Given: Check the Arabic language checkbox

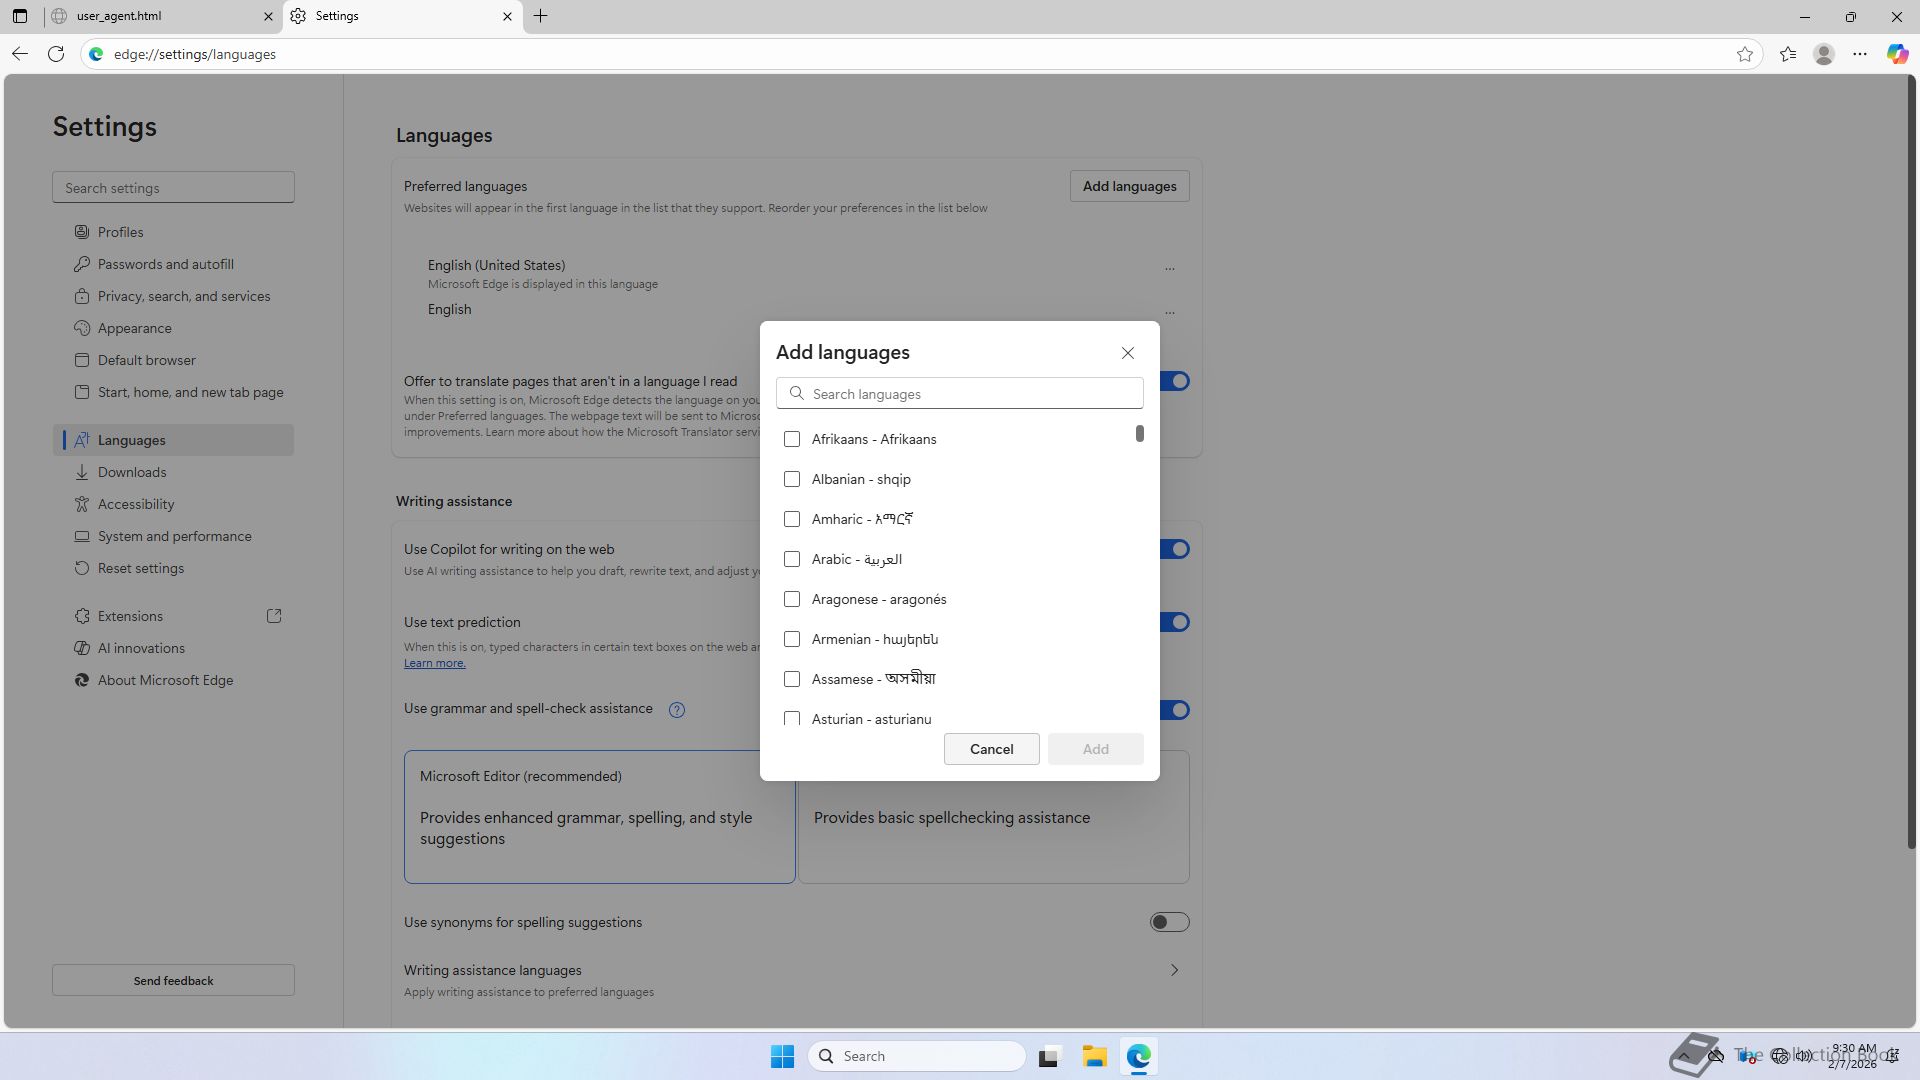Looking at the screenshot, I should [792, 559].
